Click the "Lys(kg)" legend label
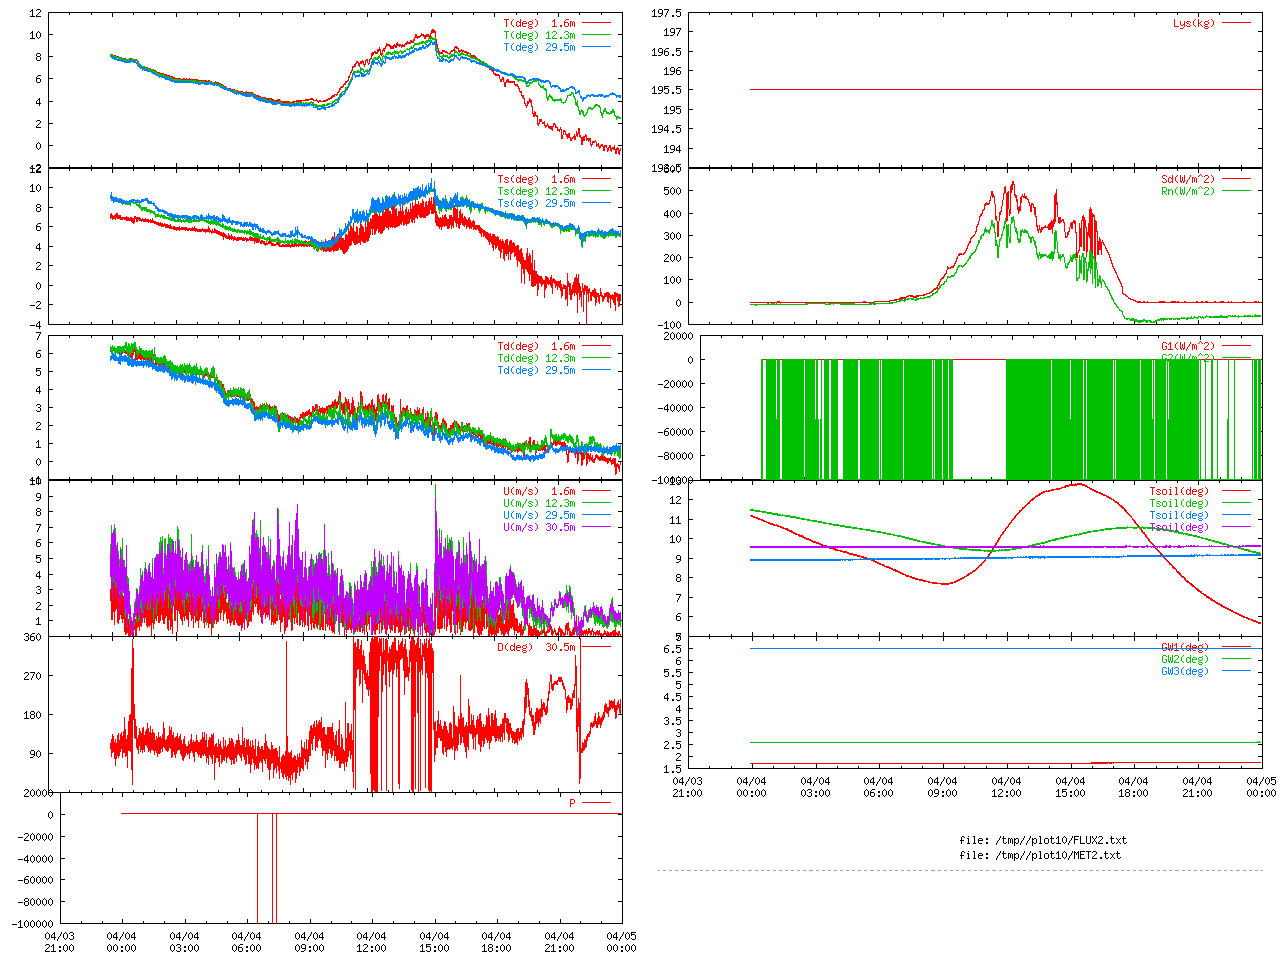 pyautogui.click(x=1194, y=23)
